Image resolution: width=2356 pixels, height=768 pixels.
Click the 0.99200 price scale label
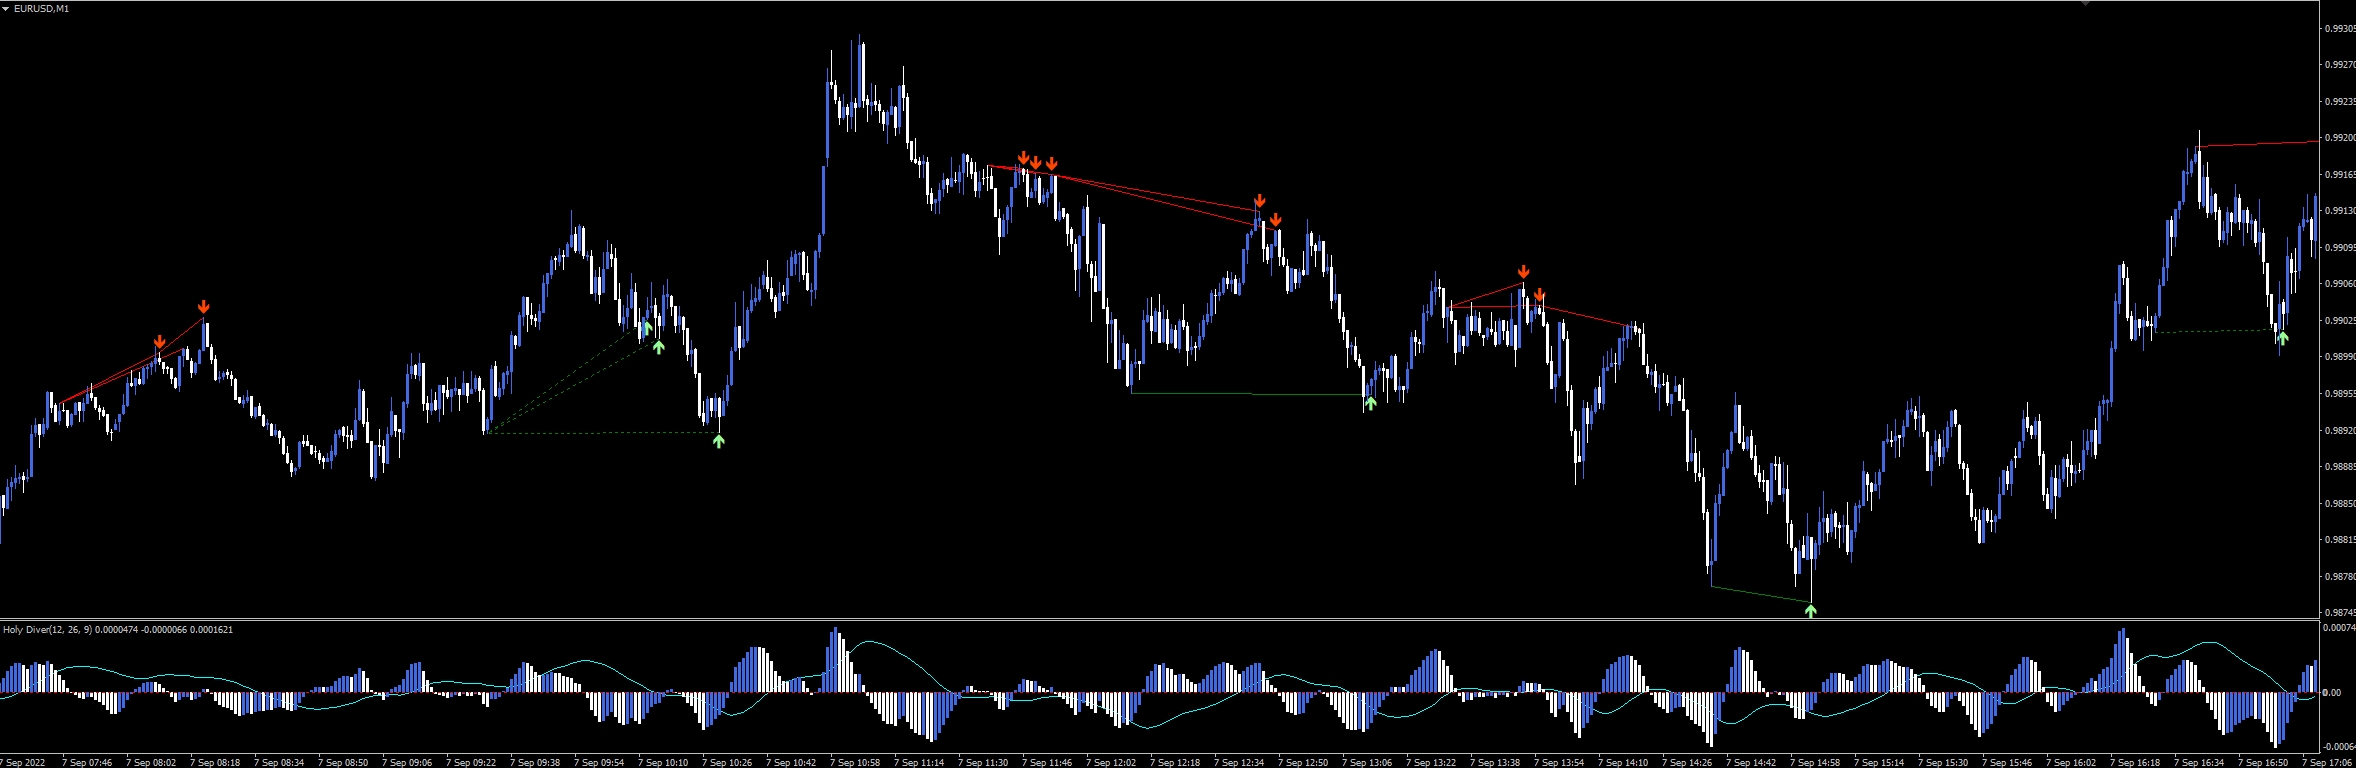[2339, 138]
